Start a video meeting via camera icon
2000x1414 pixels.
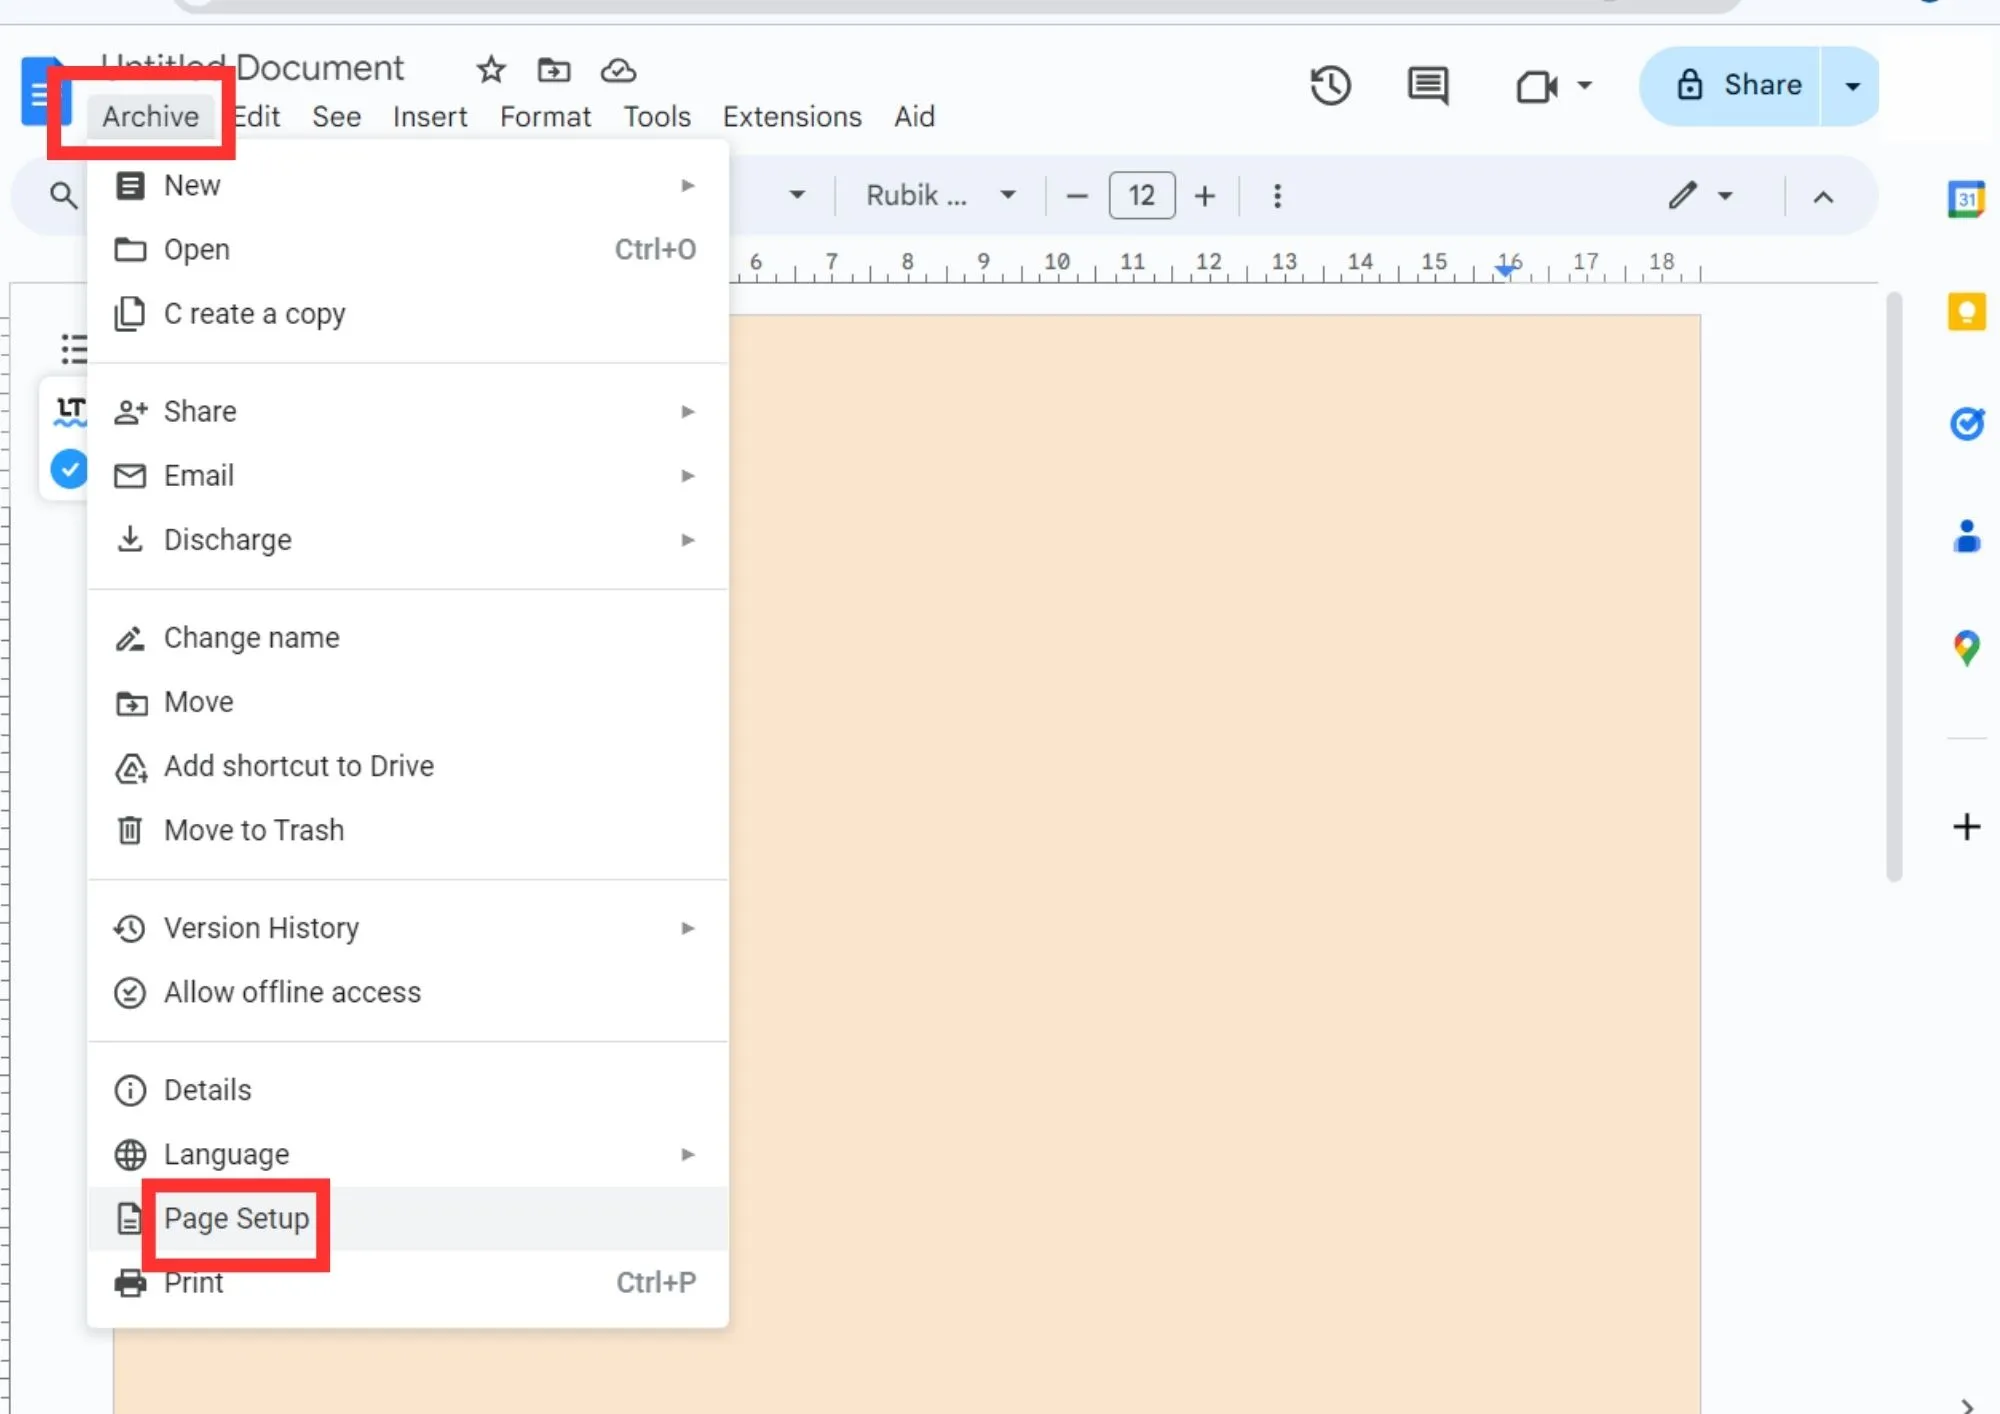coord(1537,86)
